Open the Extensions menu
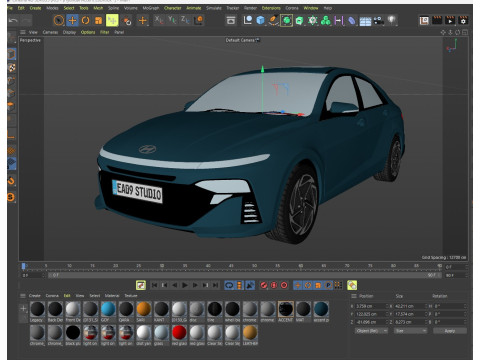The height and width of the screenshot is (360, 480). click(x=271, y=8)
